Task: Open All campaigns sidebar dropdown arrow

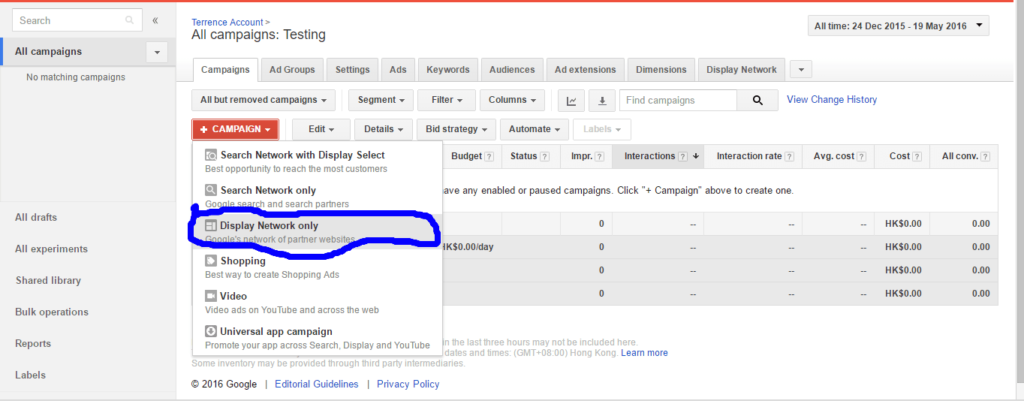Action: [157, 52]
